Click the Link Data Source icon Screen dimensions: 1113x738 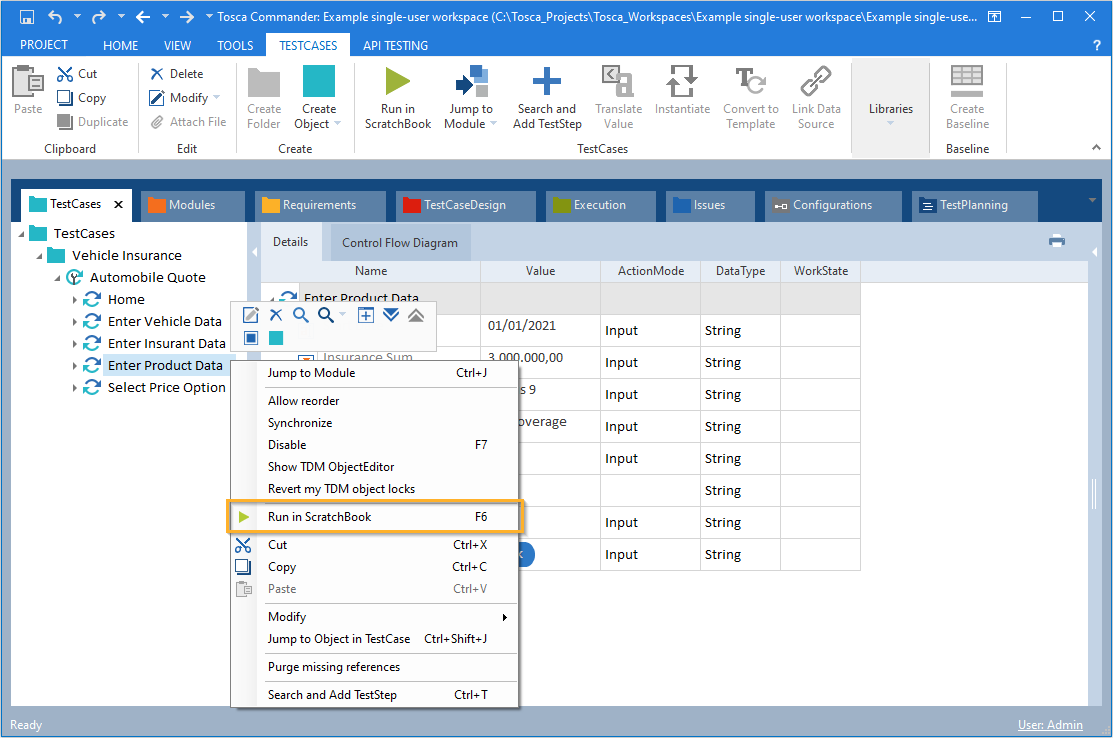pyautogui.click(x=816, y=82)
